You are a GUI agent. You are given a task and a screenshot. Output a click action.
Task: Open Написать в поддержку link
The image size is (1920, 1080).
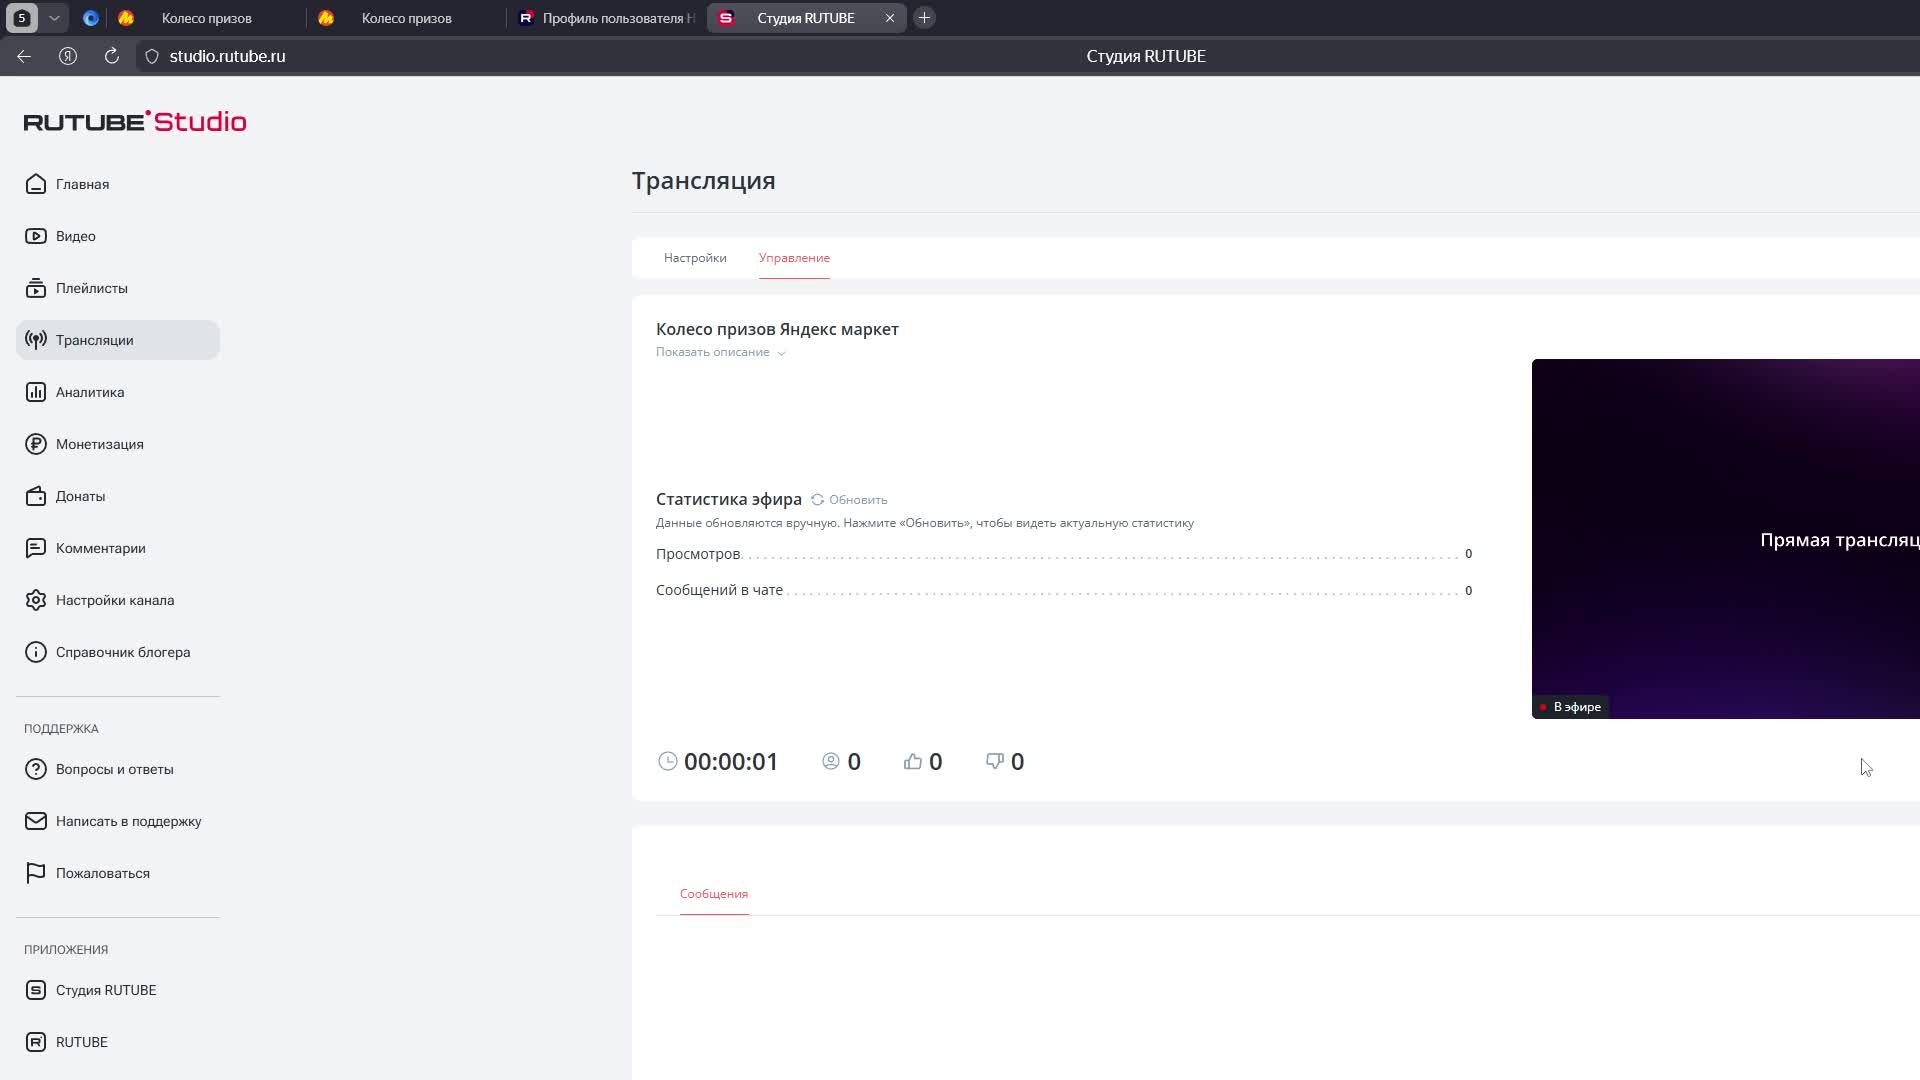(128, 821)
